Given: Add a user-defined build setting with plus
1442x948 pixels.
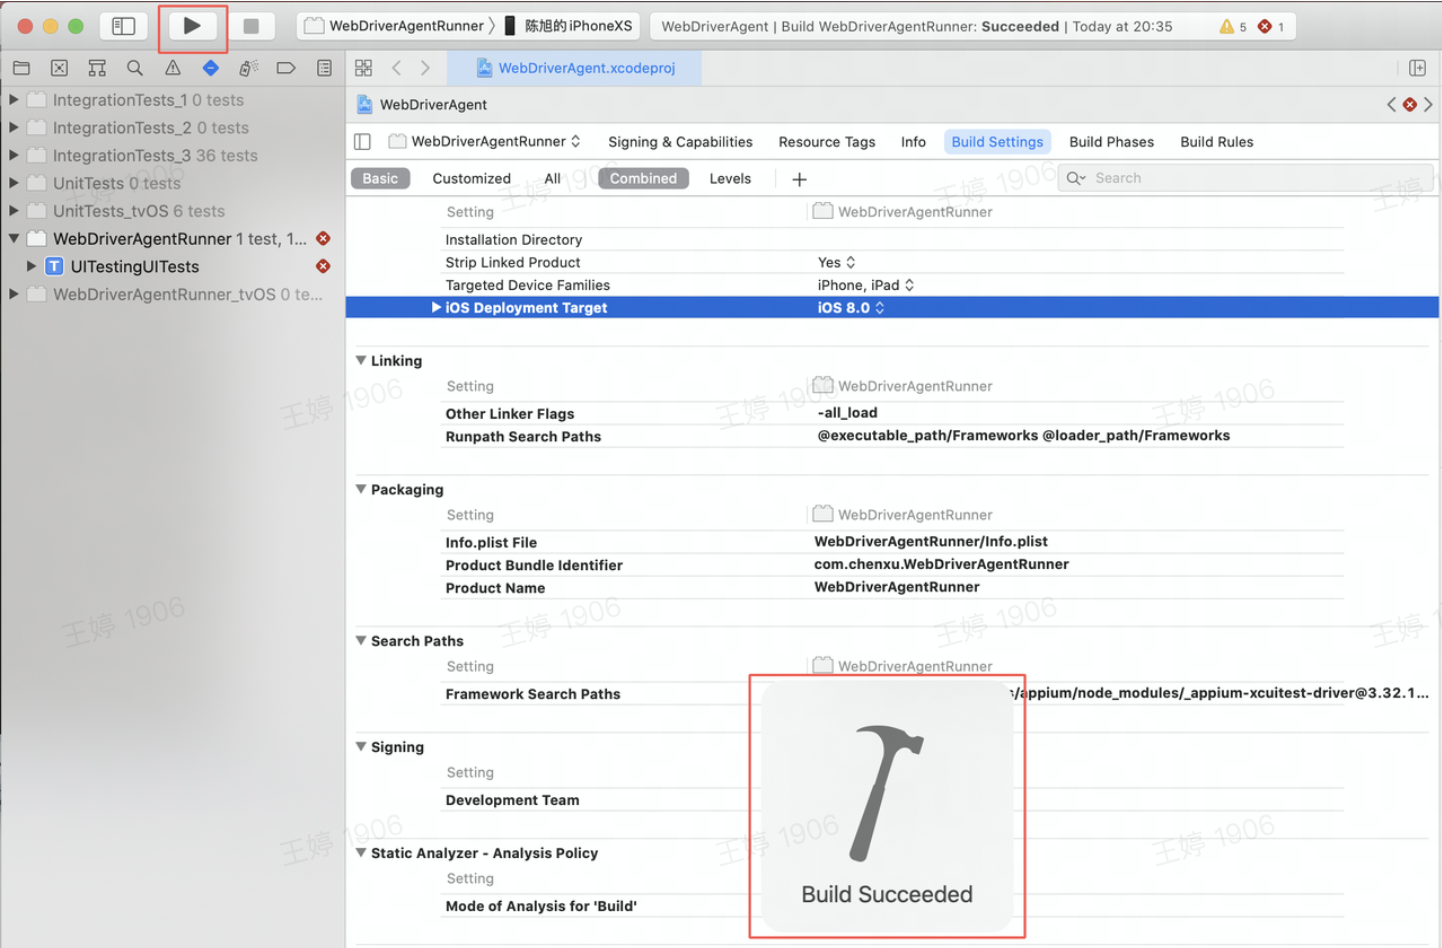Looking at the screenshot, I should coord(799,179).
